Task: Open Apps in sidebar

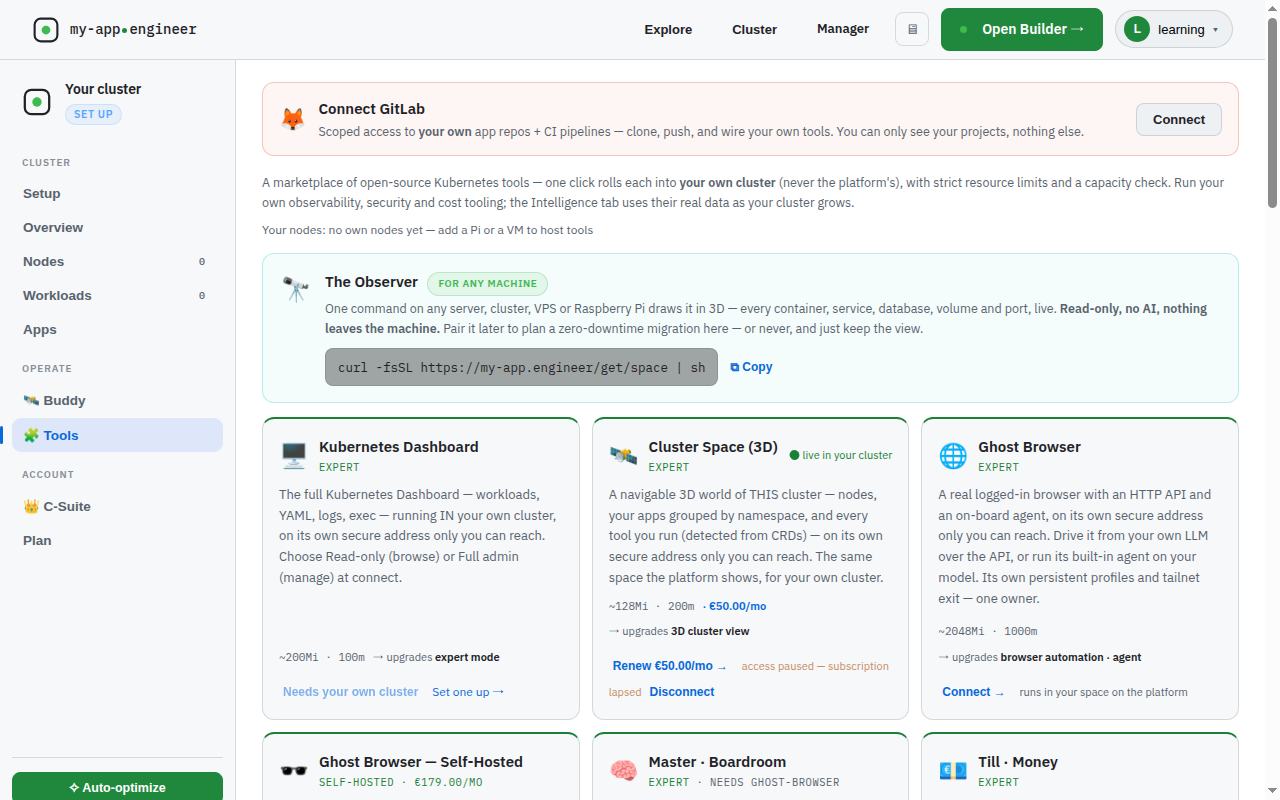Action: click(x=117, y=330)
